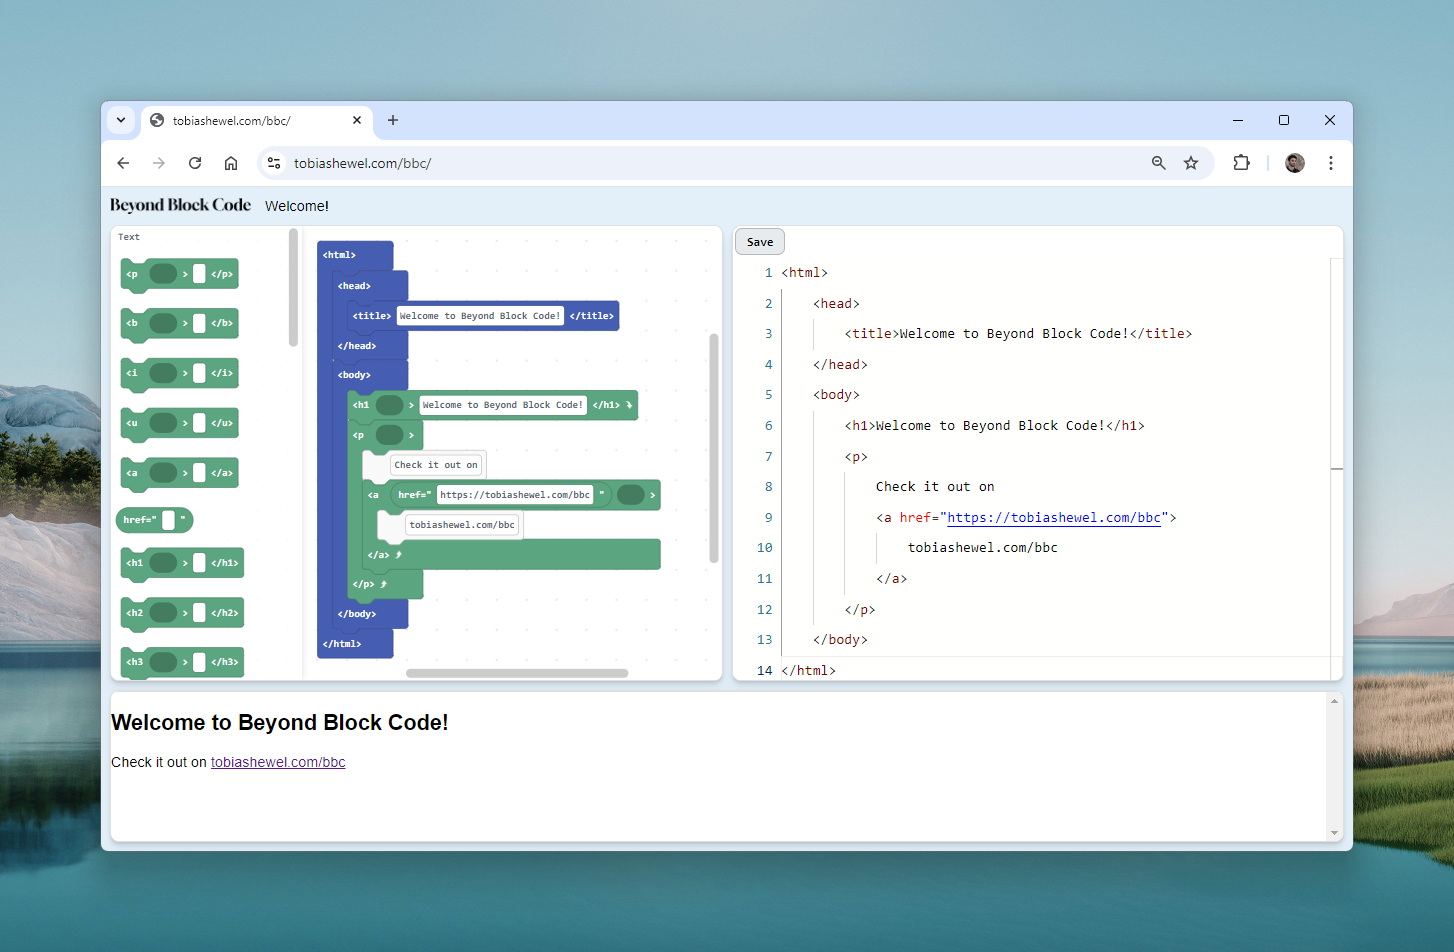Pick the <h3> block from the palette
The width and height of the screenshot is (1454, 952).
point(182,662)
